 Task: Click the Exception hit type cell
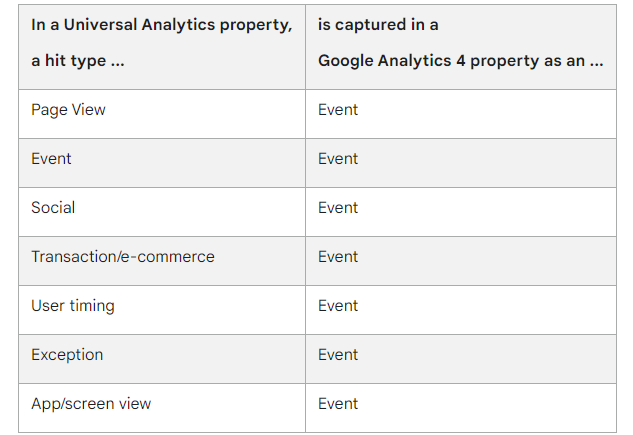tap(162, 359)
